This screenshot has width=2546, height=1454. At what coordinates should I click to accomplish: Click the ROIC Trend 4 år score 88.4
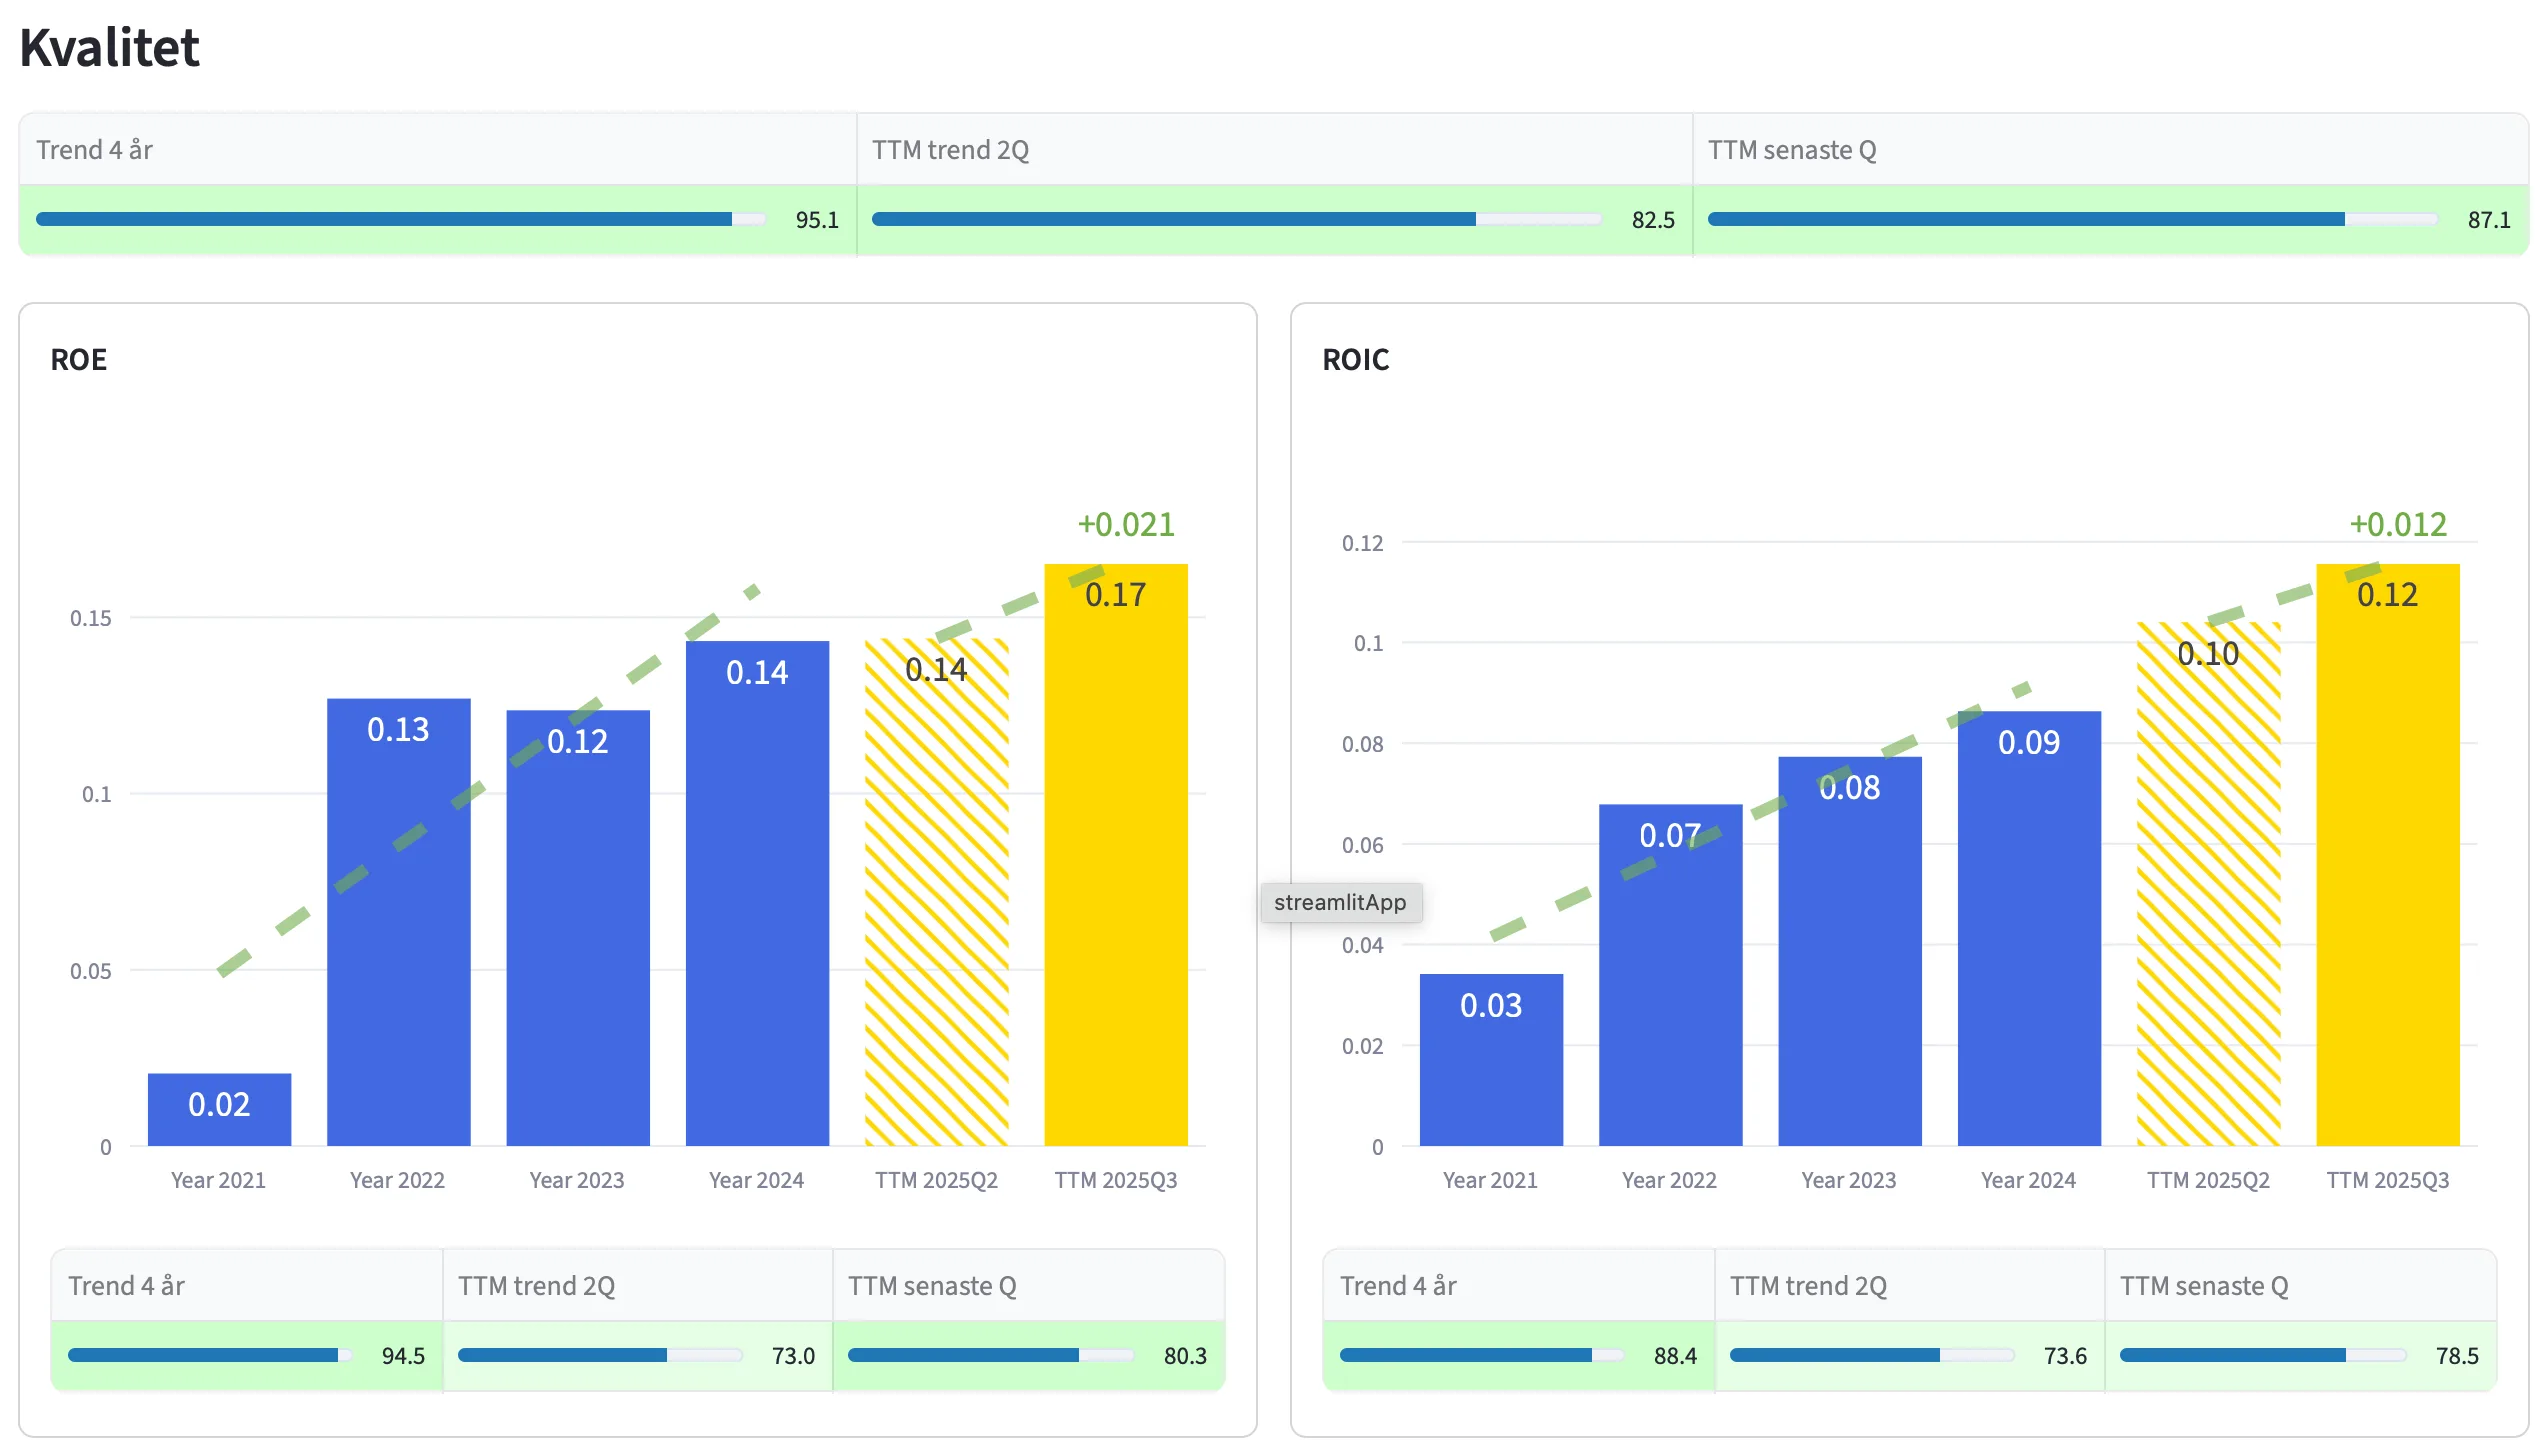(1675, 1355)
